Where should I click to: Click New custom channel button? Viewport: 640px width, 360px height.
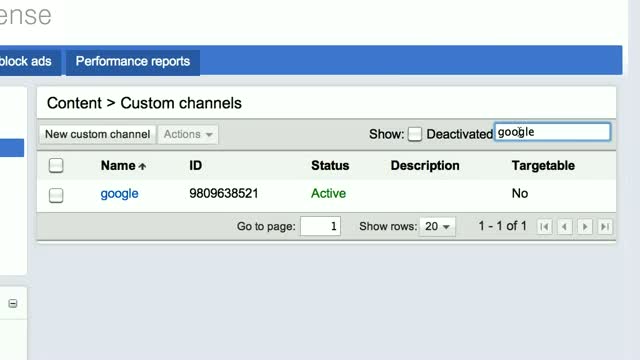point(98,134)
